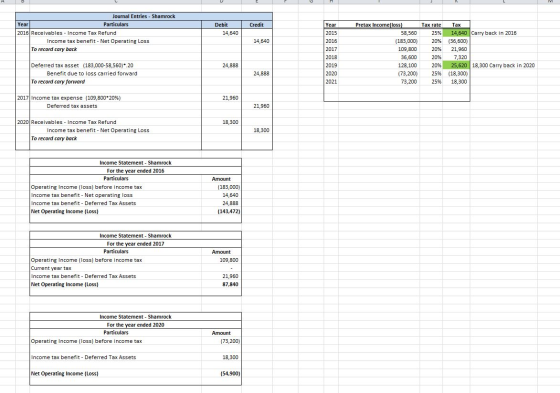Select amount 109,800 in 2017 income statement
The width and height of the screenshot is (560, 393).
[229, 260]
